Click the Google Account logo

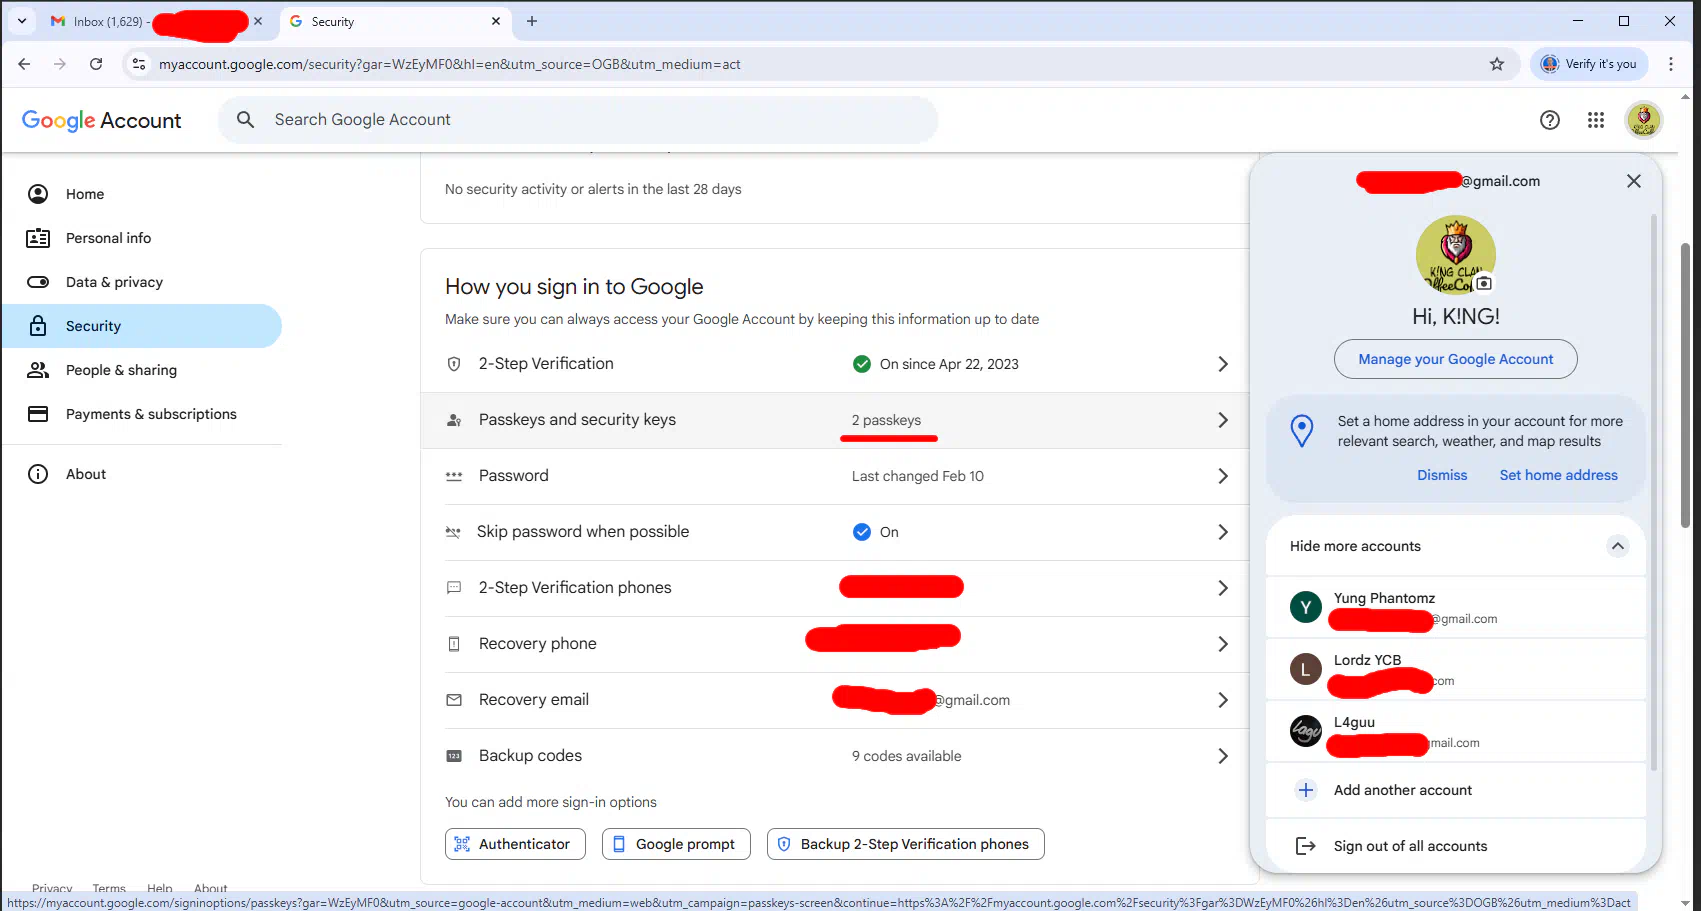click(x=102, y=121)
